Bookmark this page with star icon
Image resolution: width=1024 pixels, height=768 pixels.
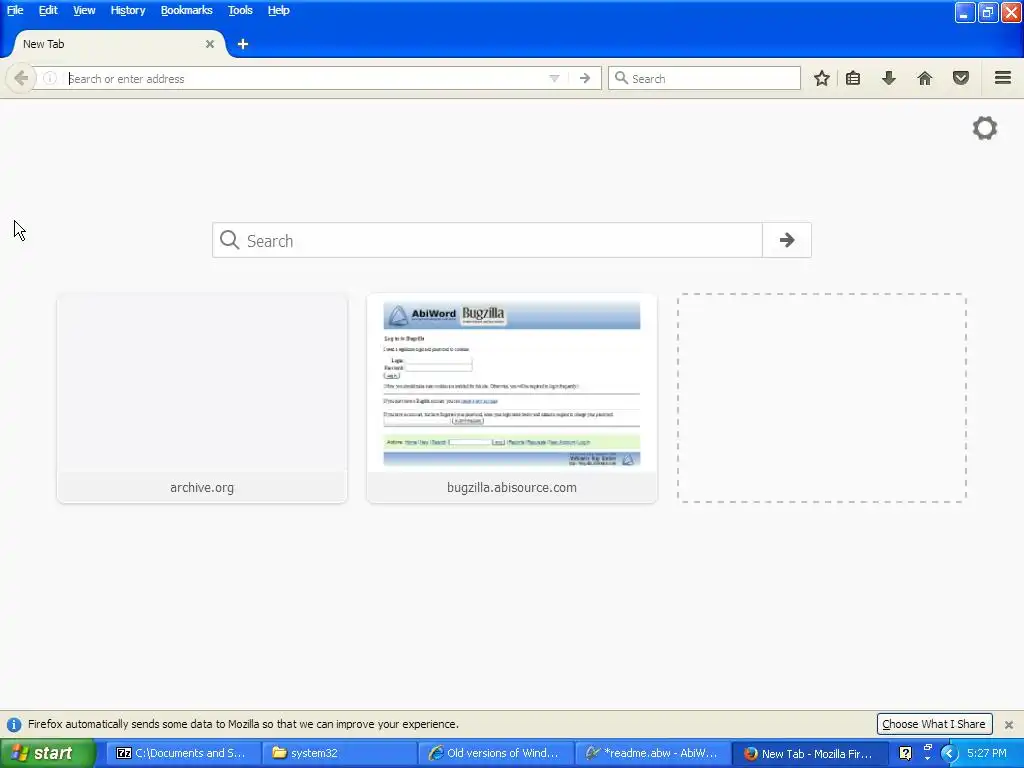(822, 78)
